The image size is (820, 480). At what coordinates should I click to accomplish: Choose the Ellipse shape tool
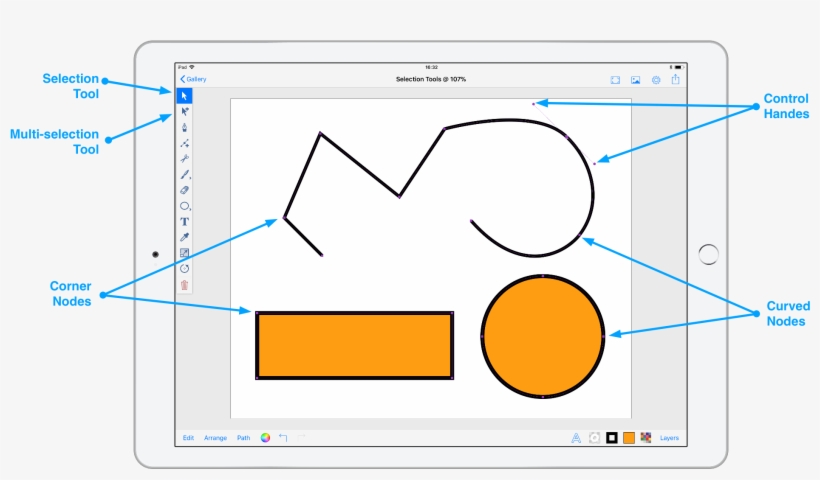pos(185,206)
